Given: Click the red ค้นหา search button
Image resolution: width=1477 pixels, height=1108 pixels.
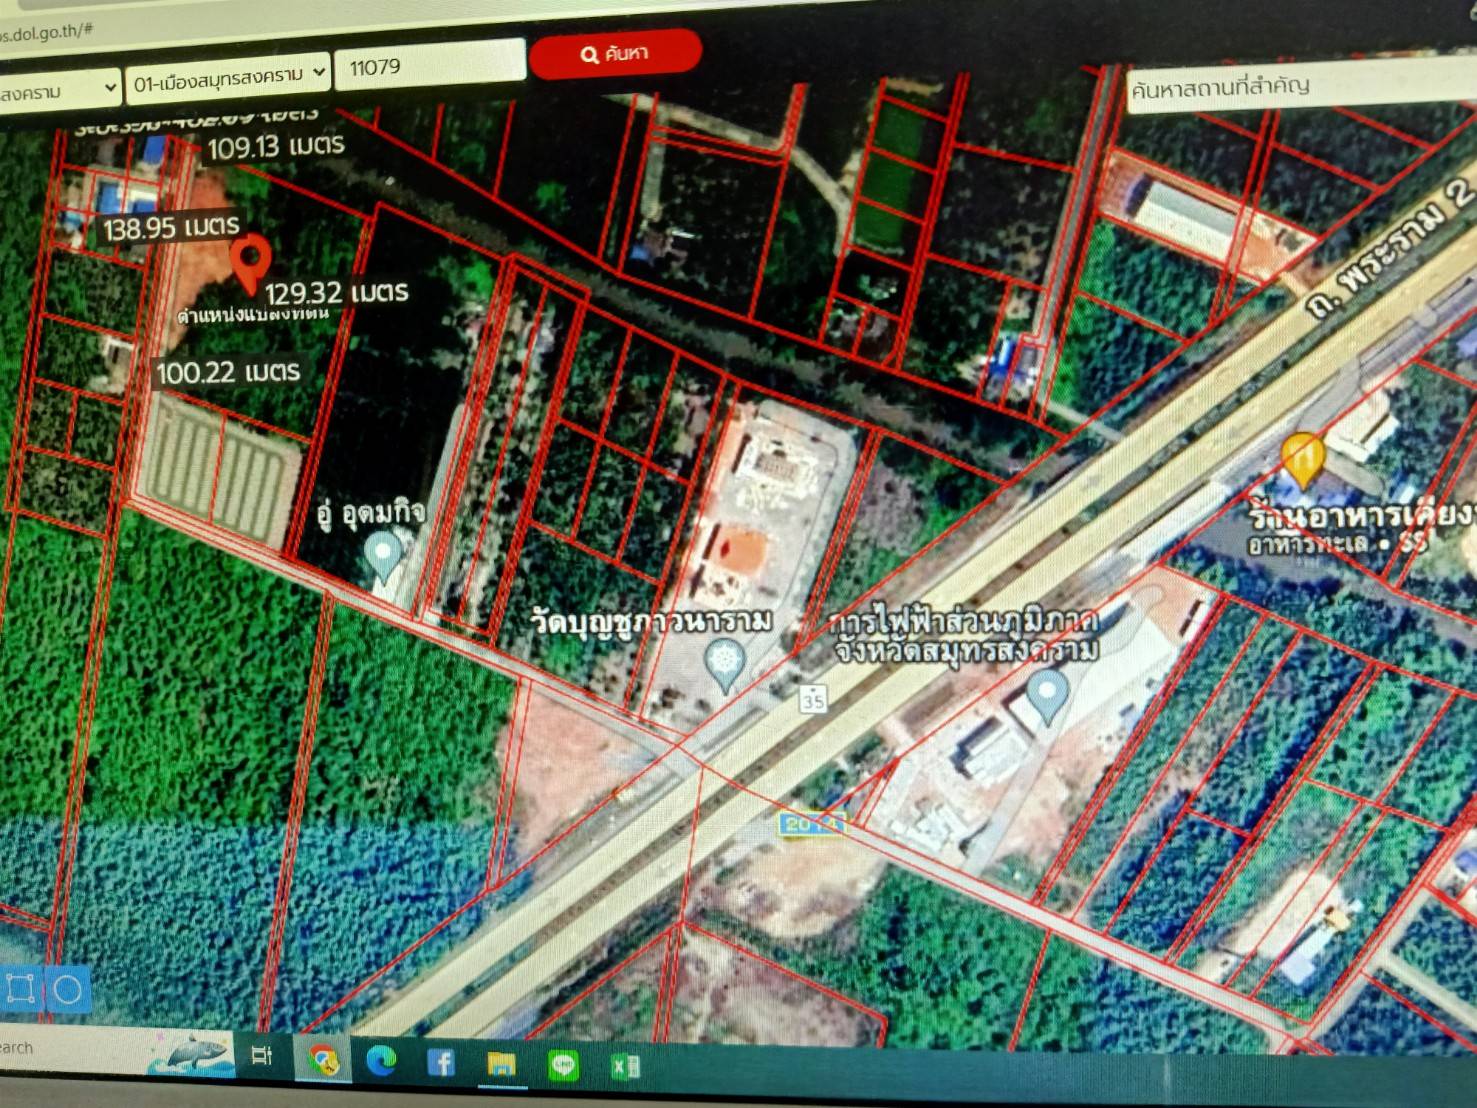Looking at the screenshot, I should coord(615,53).
